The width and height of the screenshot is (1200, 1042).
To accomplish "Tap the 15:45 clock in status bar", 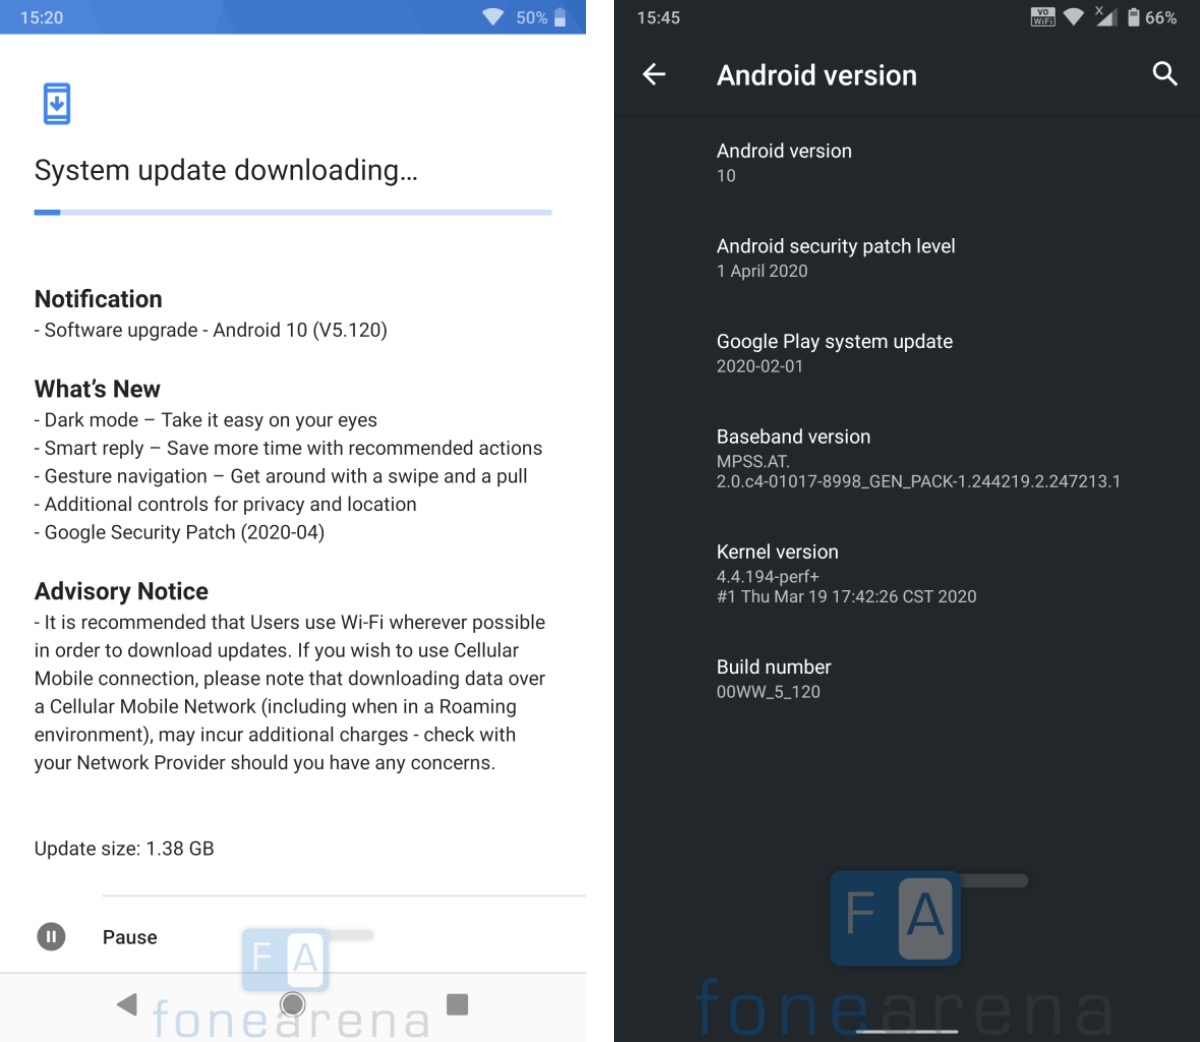I will click(658, 18).
